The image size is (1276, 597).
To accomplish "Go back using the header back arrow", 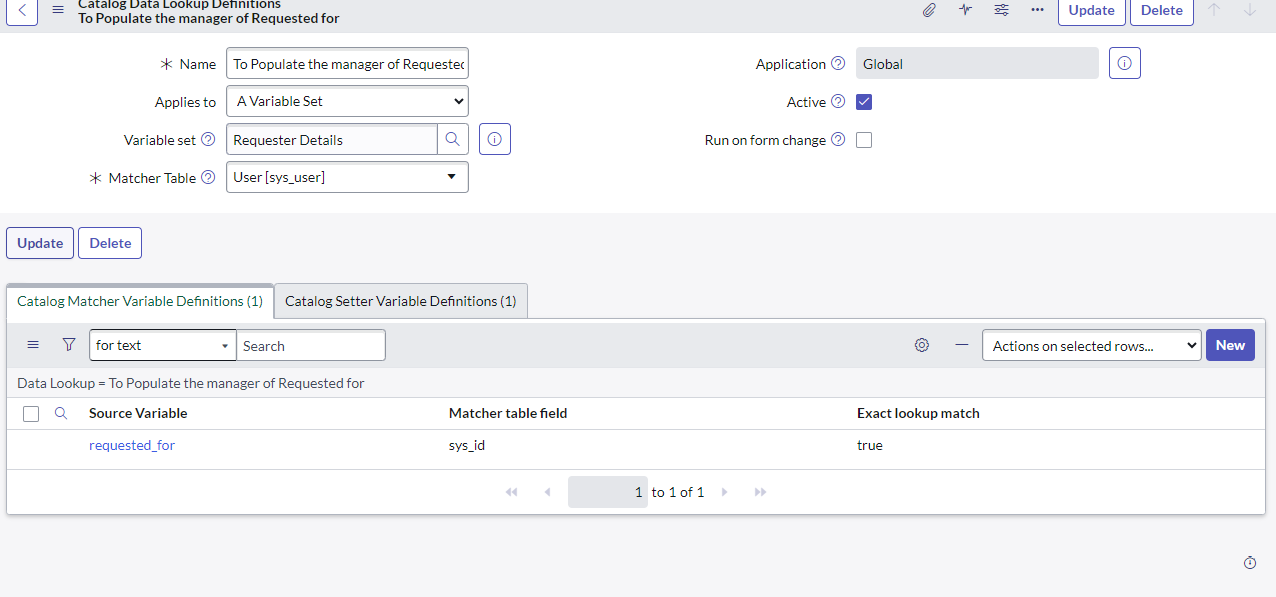I will click(x=22, y=10).
